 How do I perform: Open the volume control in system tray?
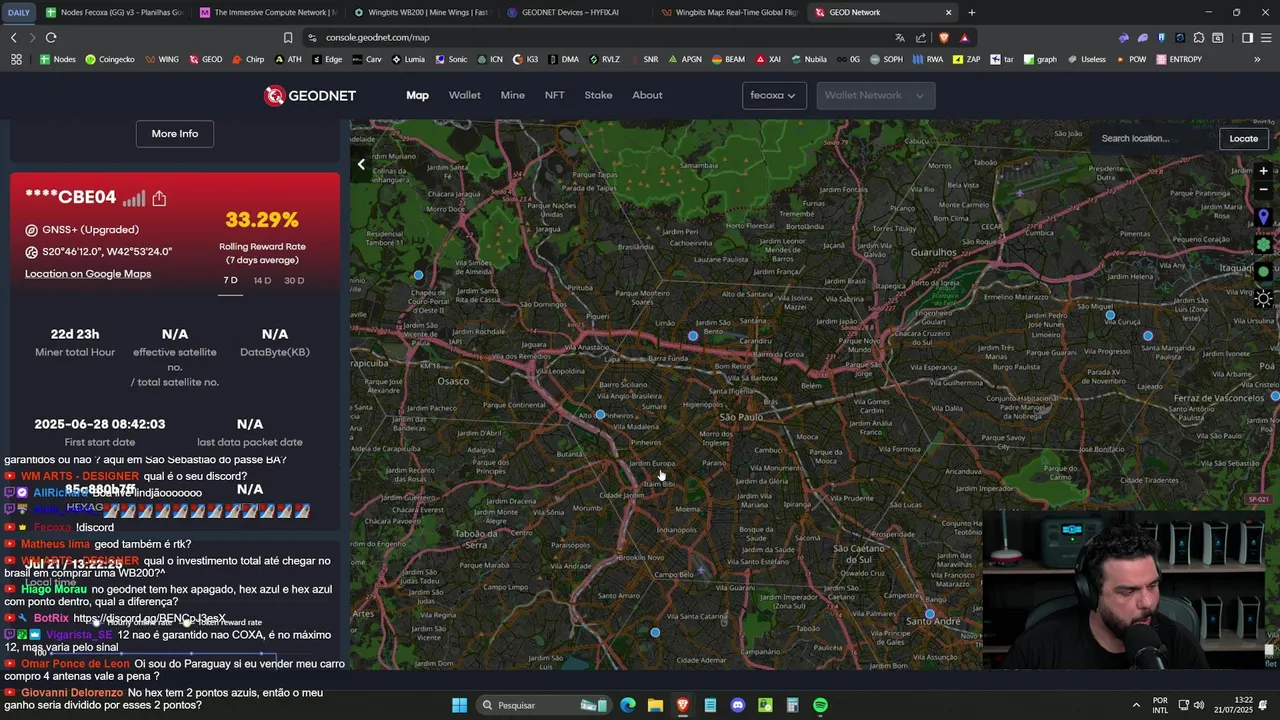(x=1199, y=705)
